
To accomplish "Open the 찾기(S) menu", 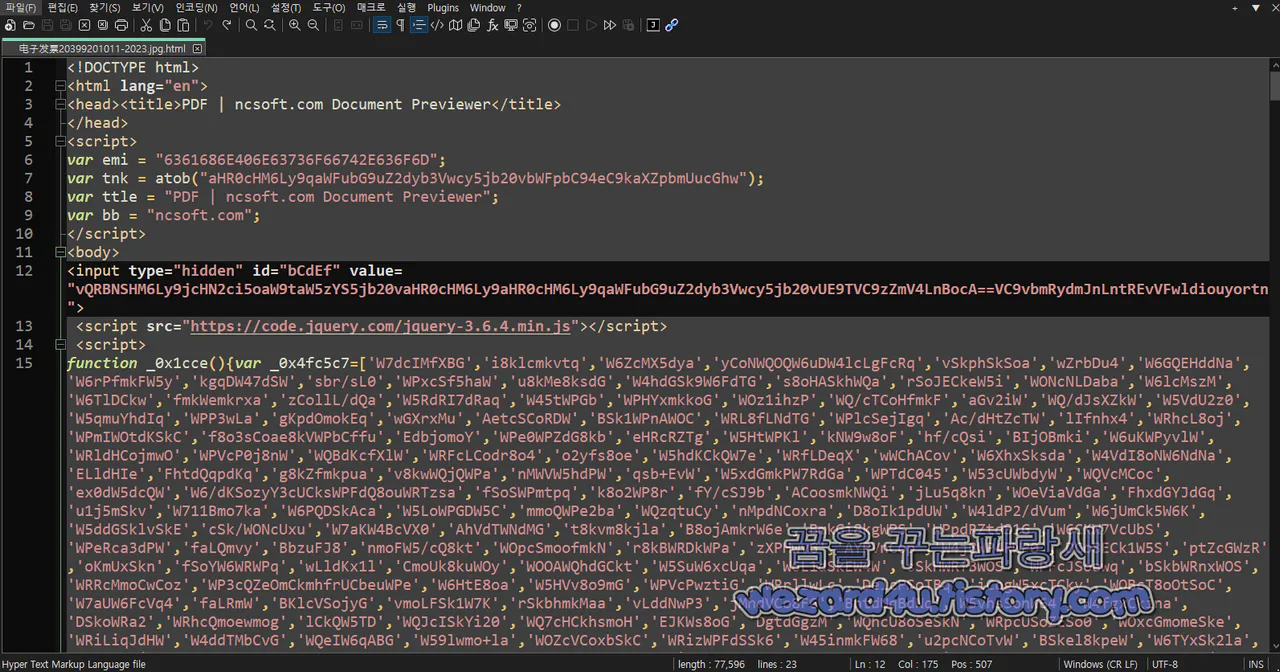I will 104,8.
